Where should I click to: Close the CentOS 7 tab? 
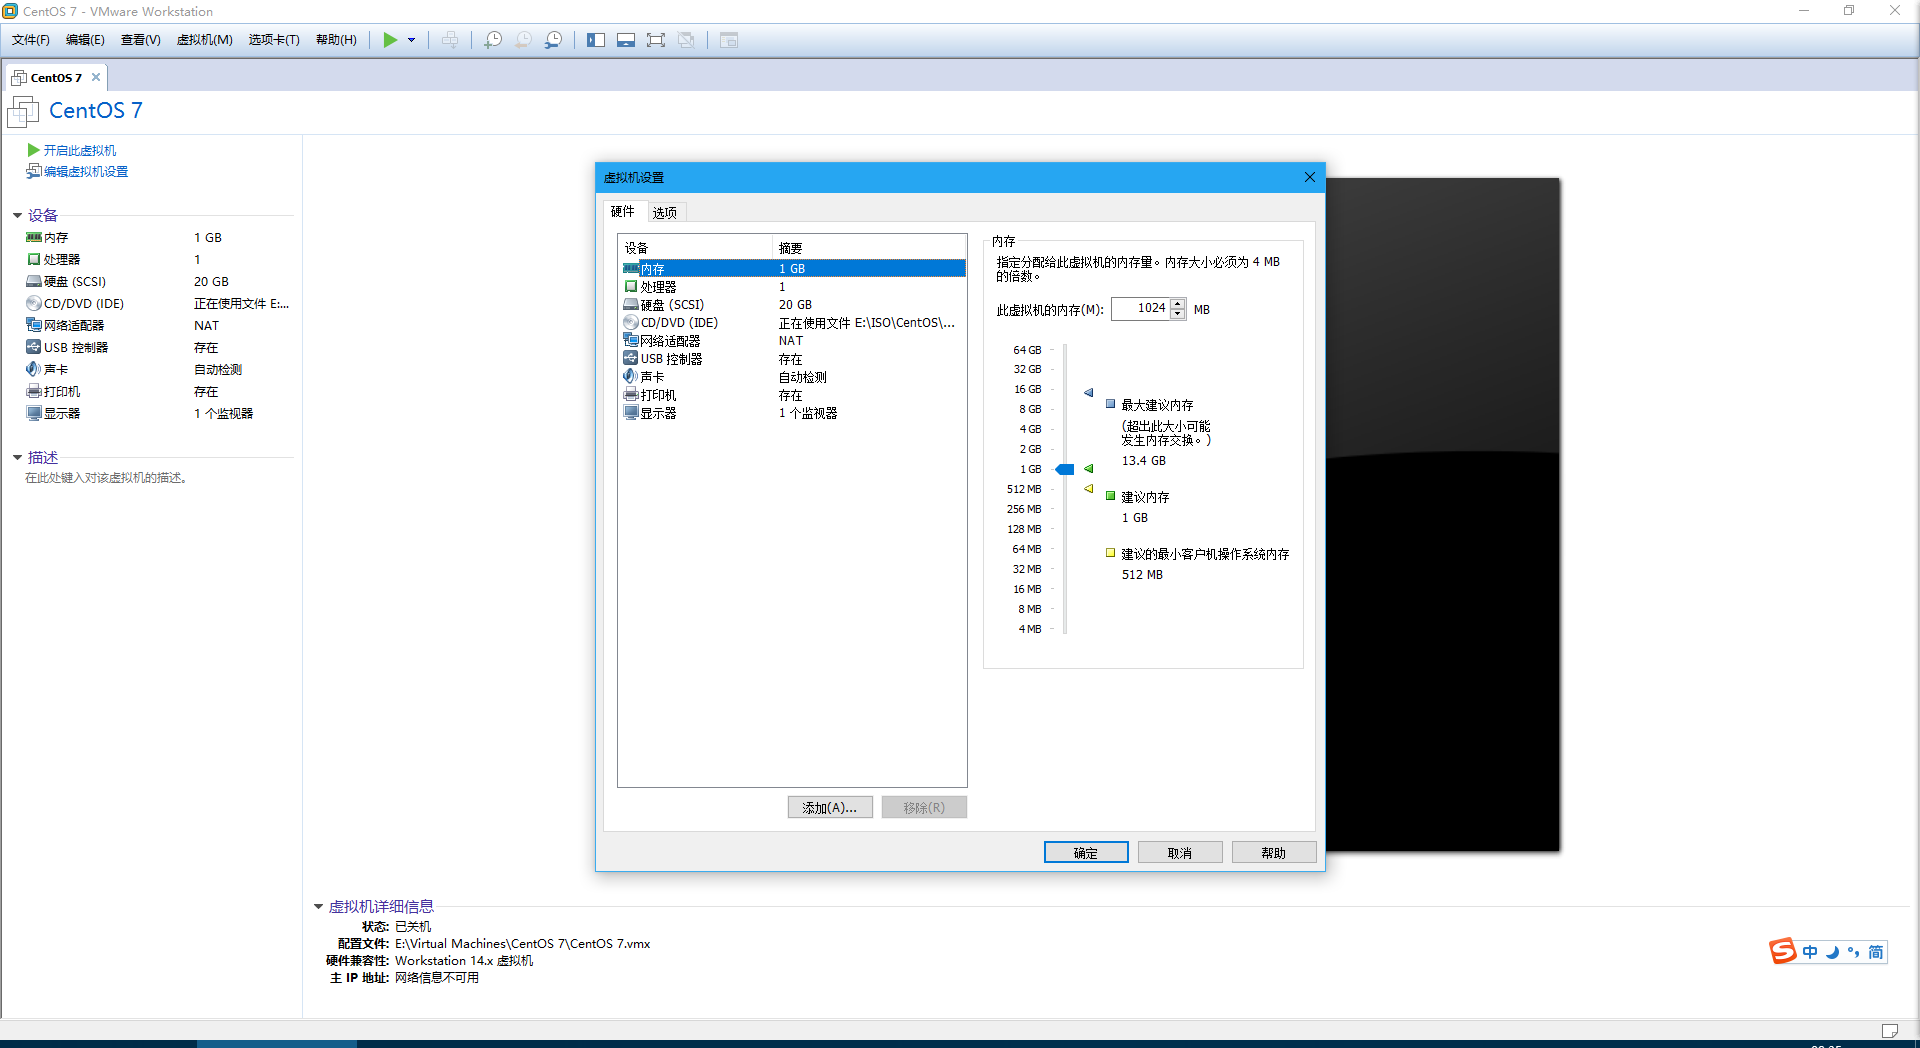click(x=96, y=77)
